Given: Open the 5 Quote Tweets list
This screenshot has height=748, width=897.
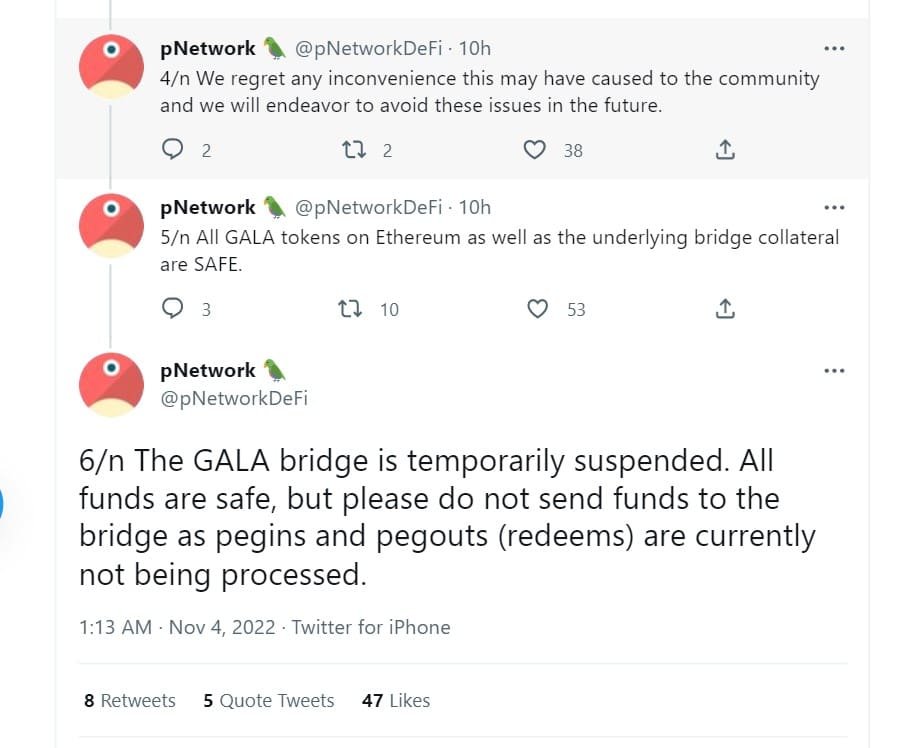Looking at the screenshot, I should [x=268, y=701].
